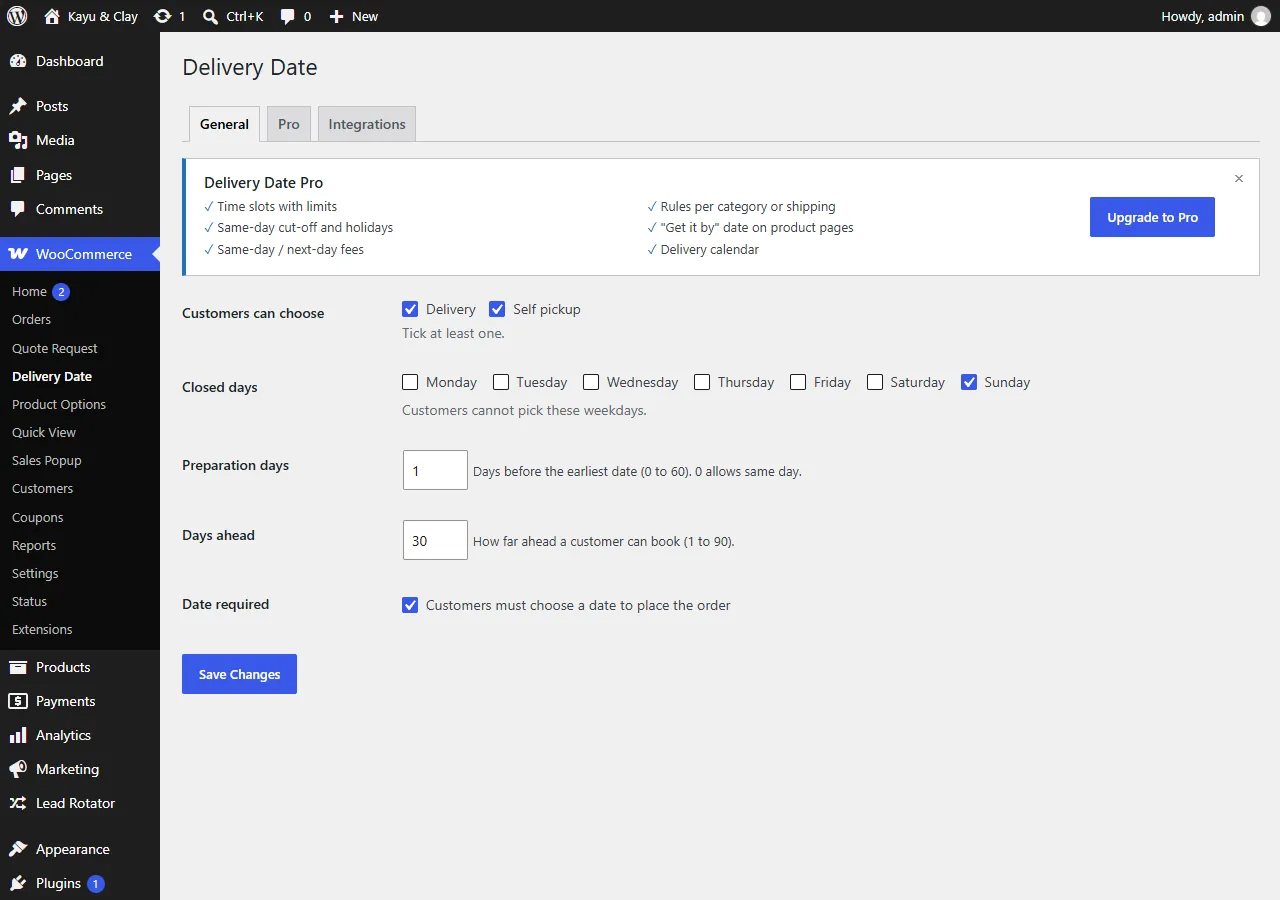The image size is (1280, 900).
Task: Open Dashboard via its gauge icon
Action: (18, 61)
